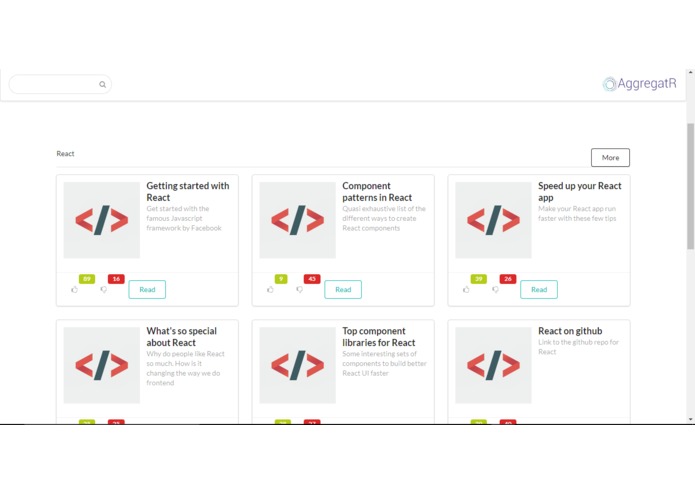The width and height of the screenshot is (695, 494).
Task: Thumbs down the Speed up your React app card
Action: (496, 290)
